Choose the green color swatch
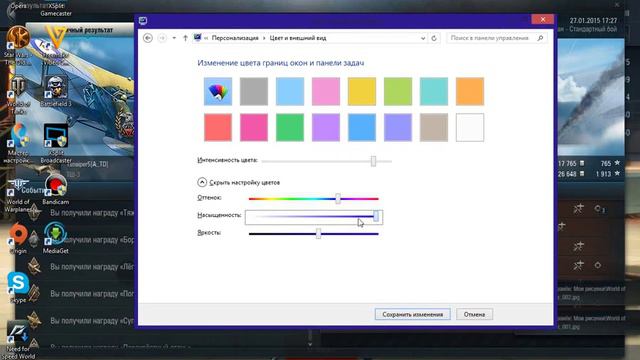This screenshot has height=360, width=640. point(290,127)
